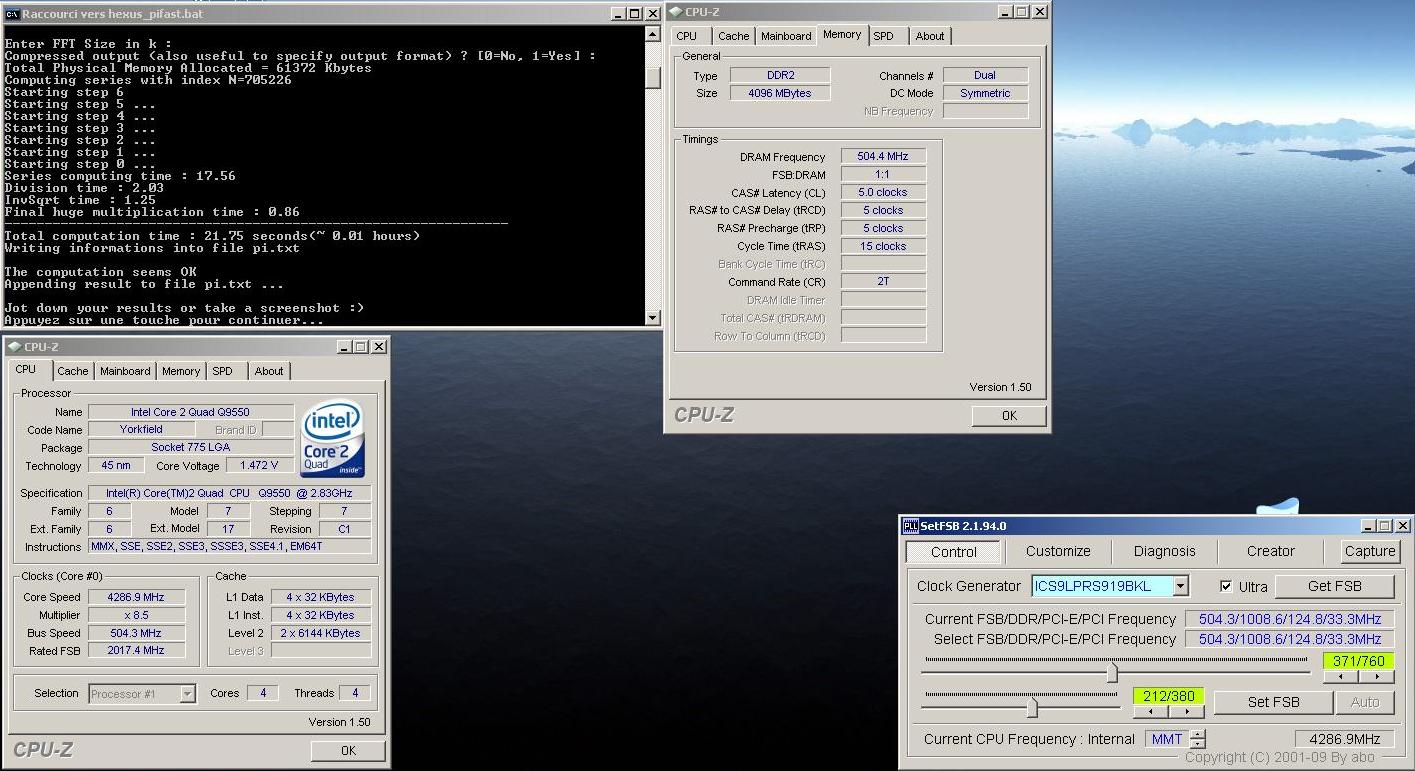The height and width of the screenshot is (771, 1415).
Task: Click the upper FSB slider thumb
Action: [x=1112, y=672]
